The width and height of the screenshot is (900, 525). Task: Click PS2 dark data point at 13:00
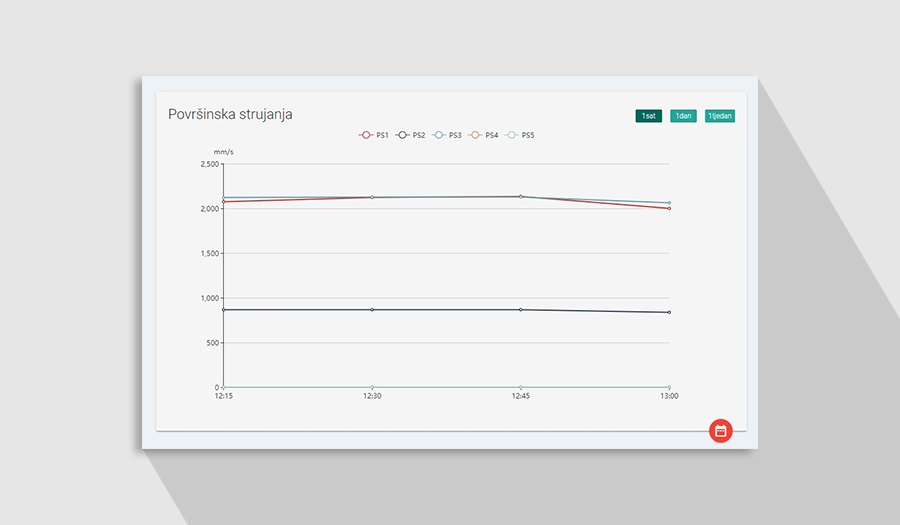pyautogui.click(x=669, y=312)
